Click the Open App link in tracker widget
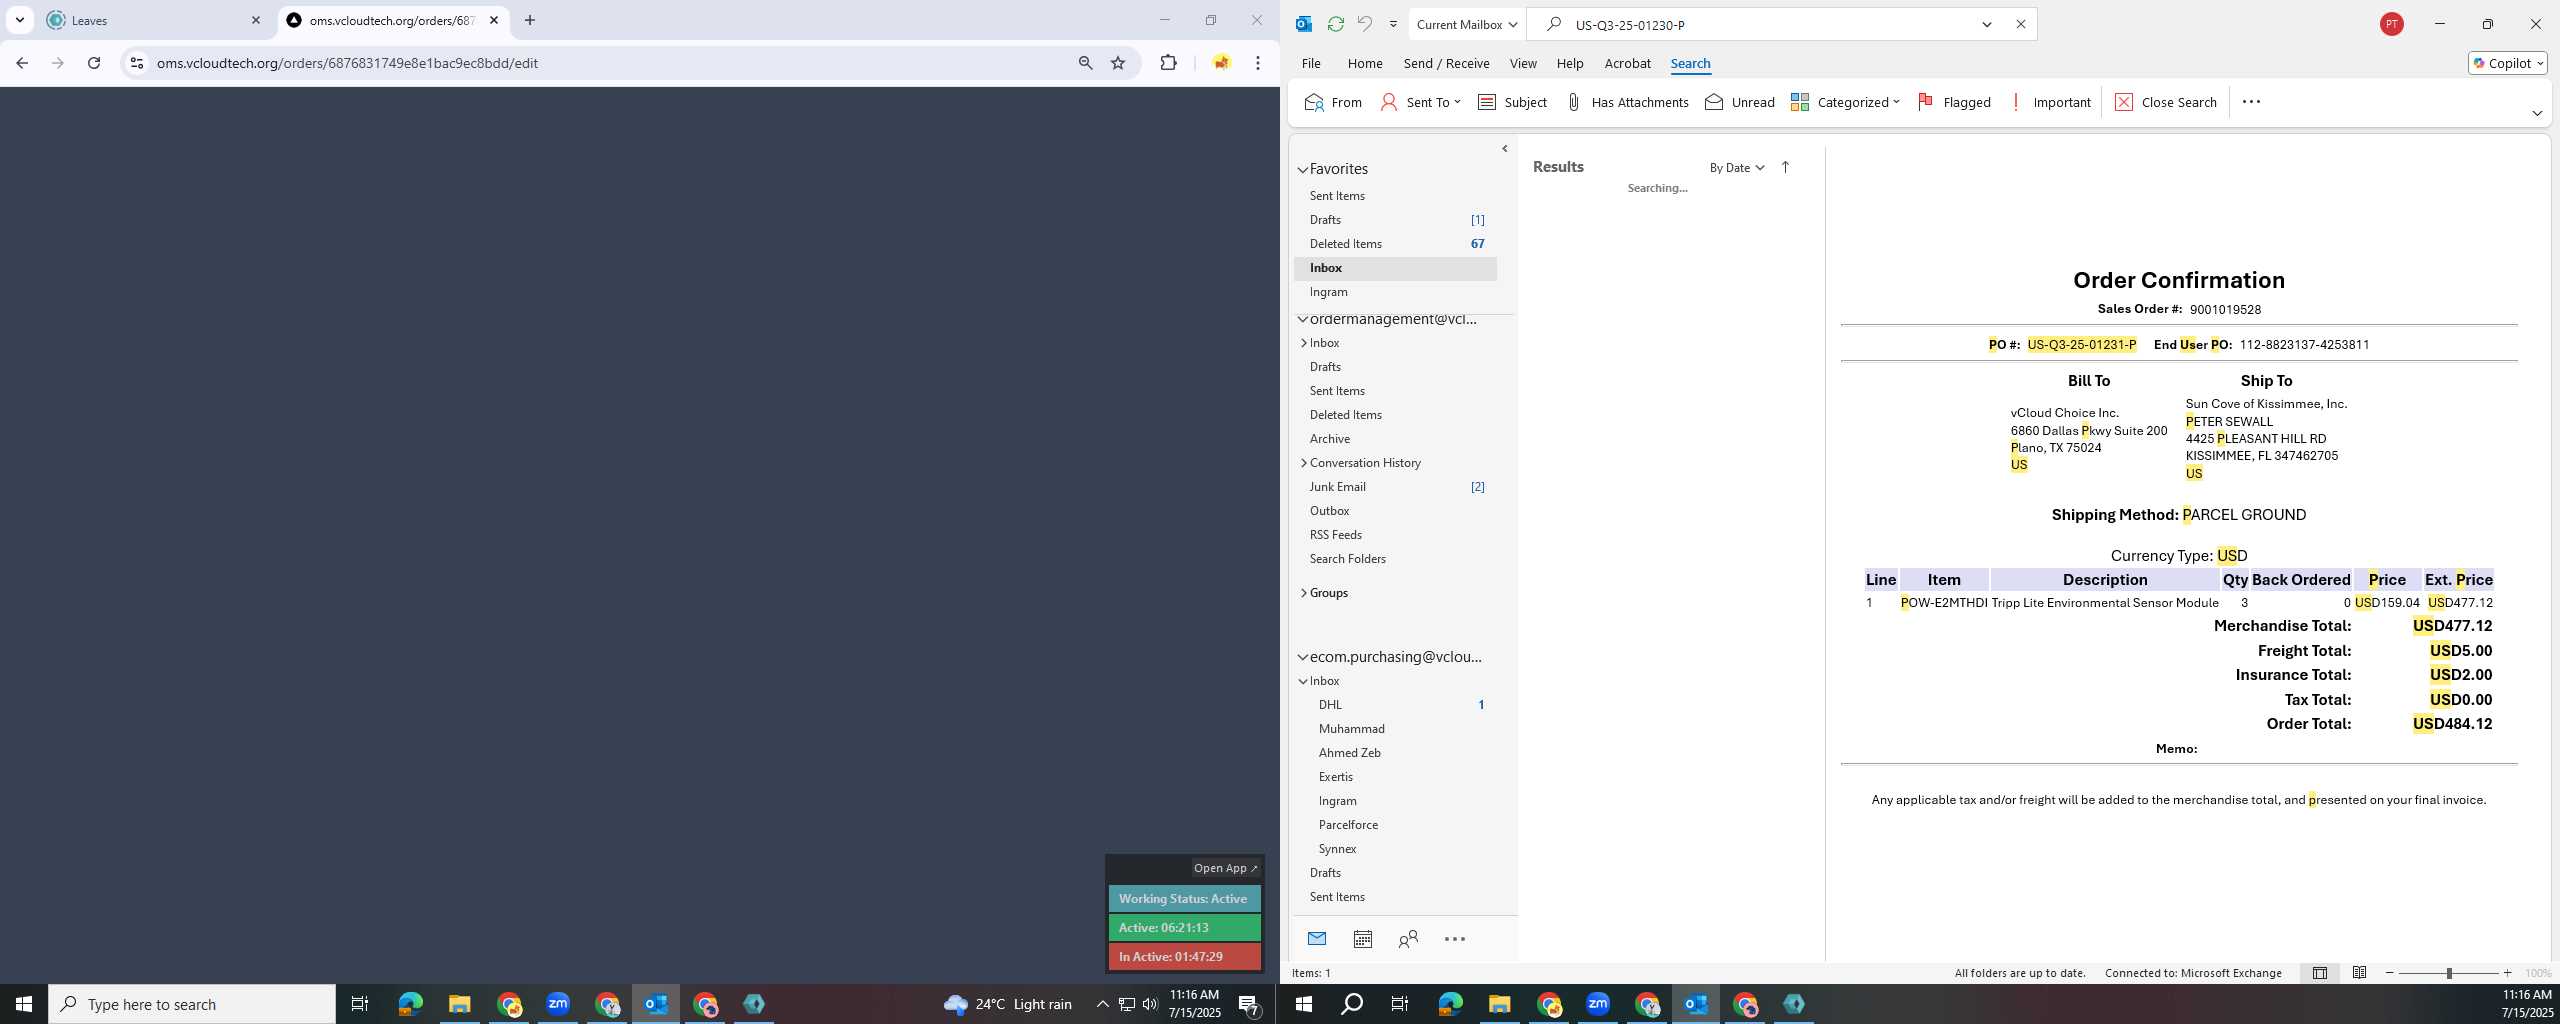Viewport: 2560px width, 1024px height. coord(1225,868)
